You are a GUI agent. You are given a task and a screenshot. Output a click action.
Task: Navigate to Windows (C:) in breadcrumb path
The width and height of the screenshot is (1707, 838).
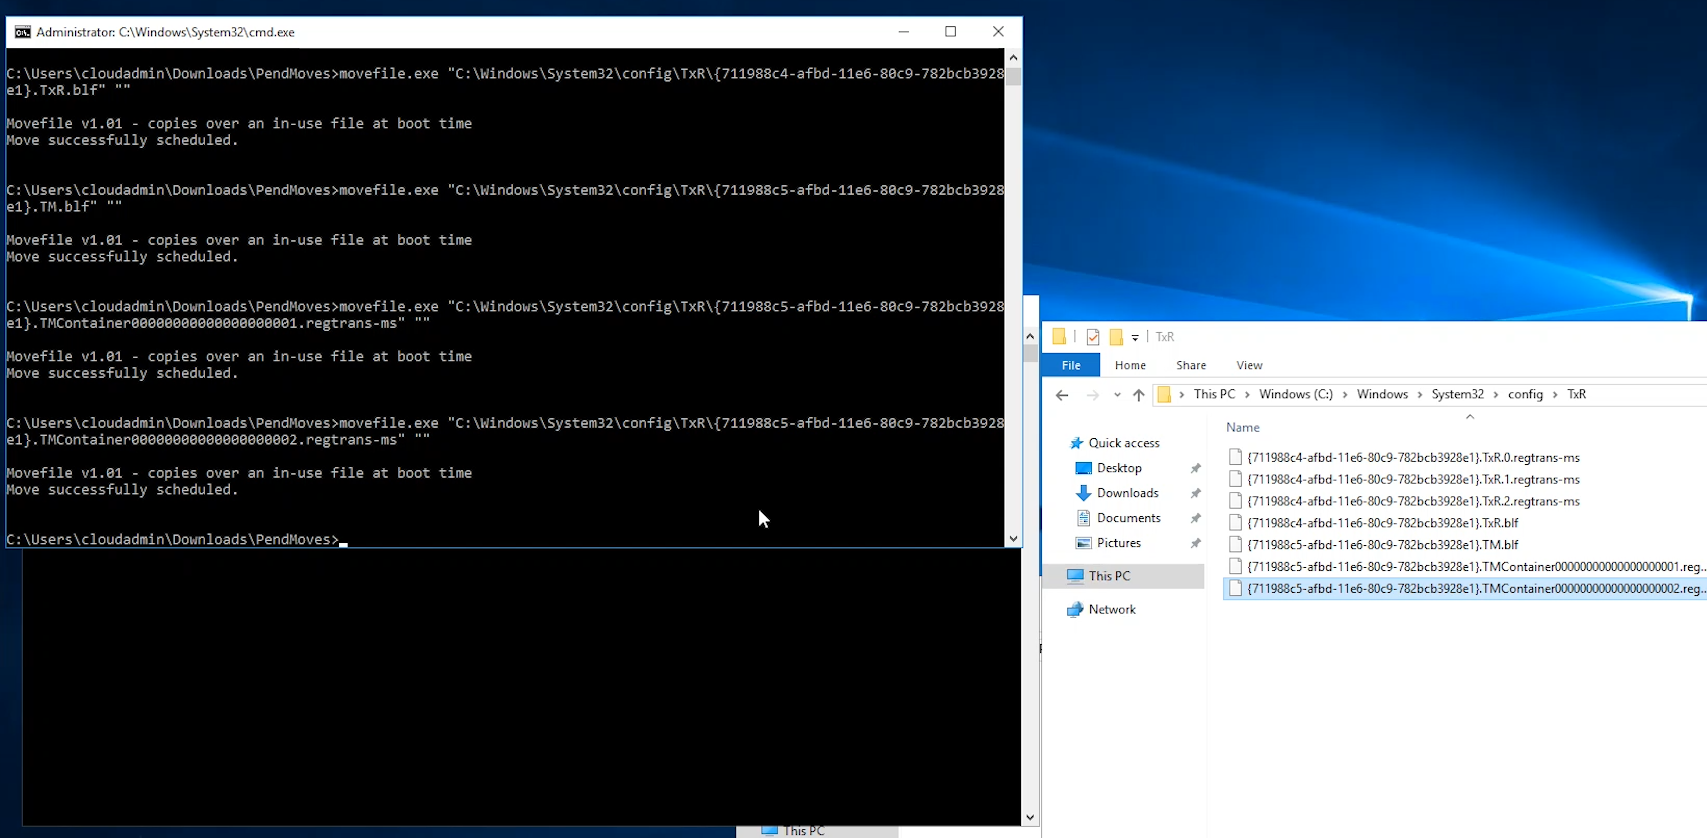(1296, 394)
